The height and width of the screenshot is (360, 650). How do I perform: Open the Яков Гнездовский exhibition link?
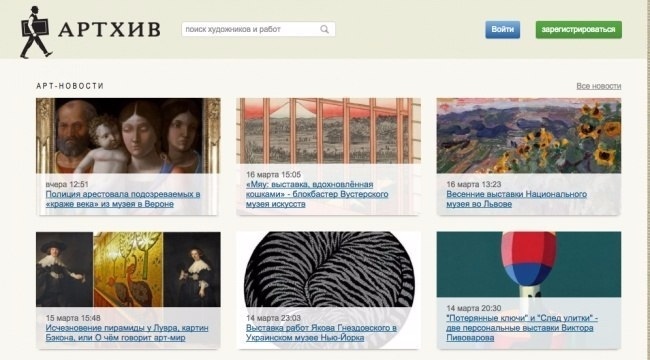click(321, 333)
